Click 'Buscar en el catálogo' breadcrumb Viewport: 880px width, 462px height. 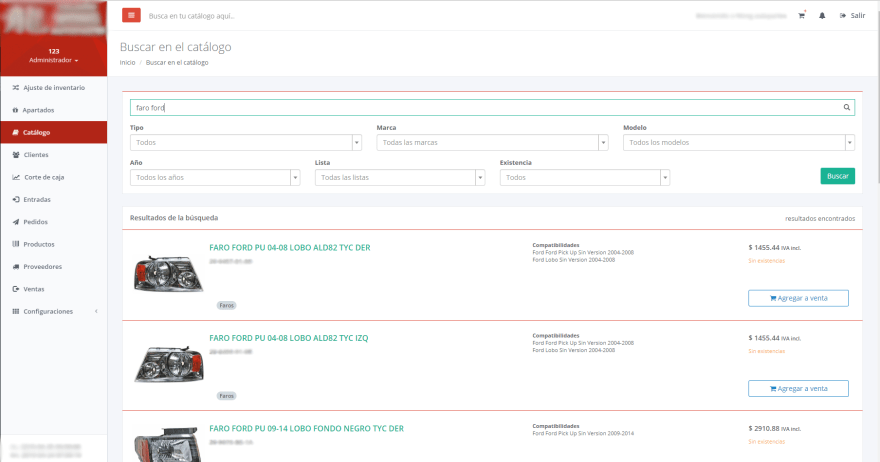177,62
